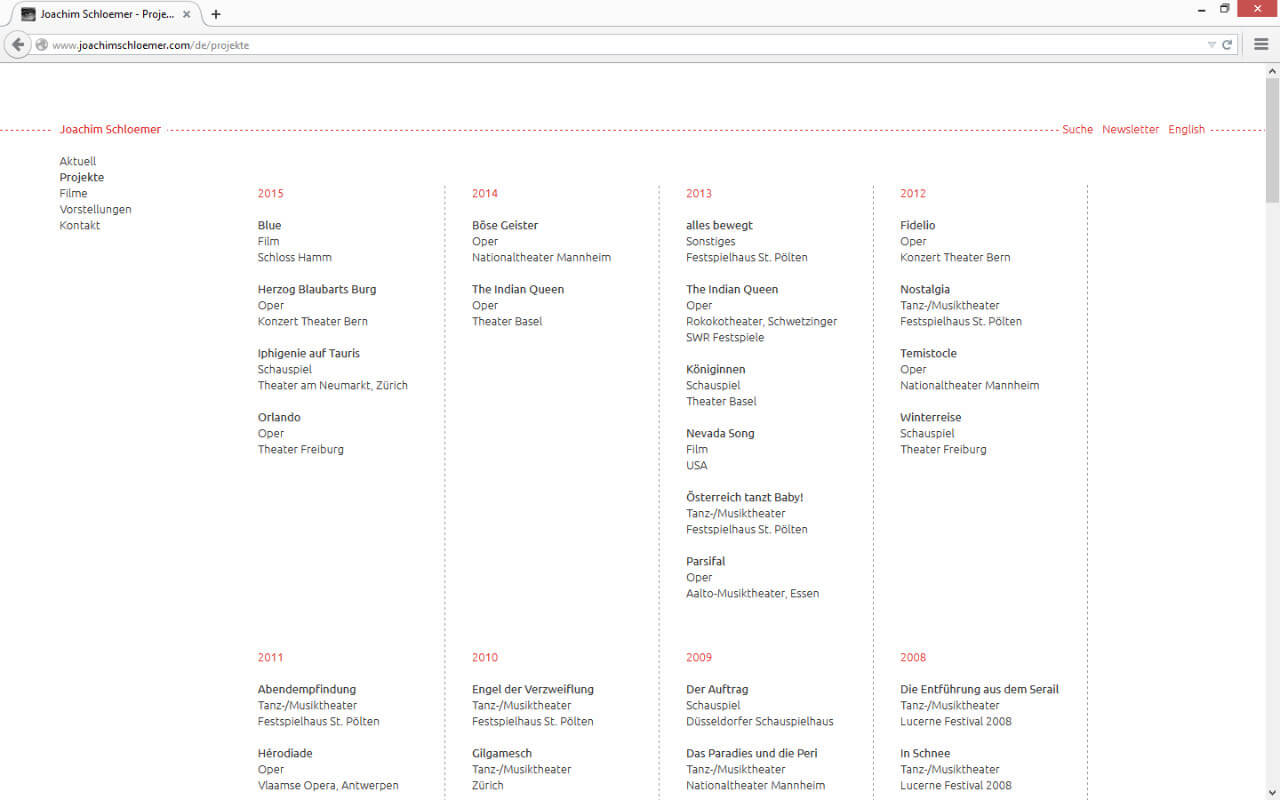Open the Newsletter link

(1130, 129)
